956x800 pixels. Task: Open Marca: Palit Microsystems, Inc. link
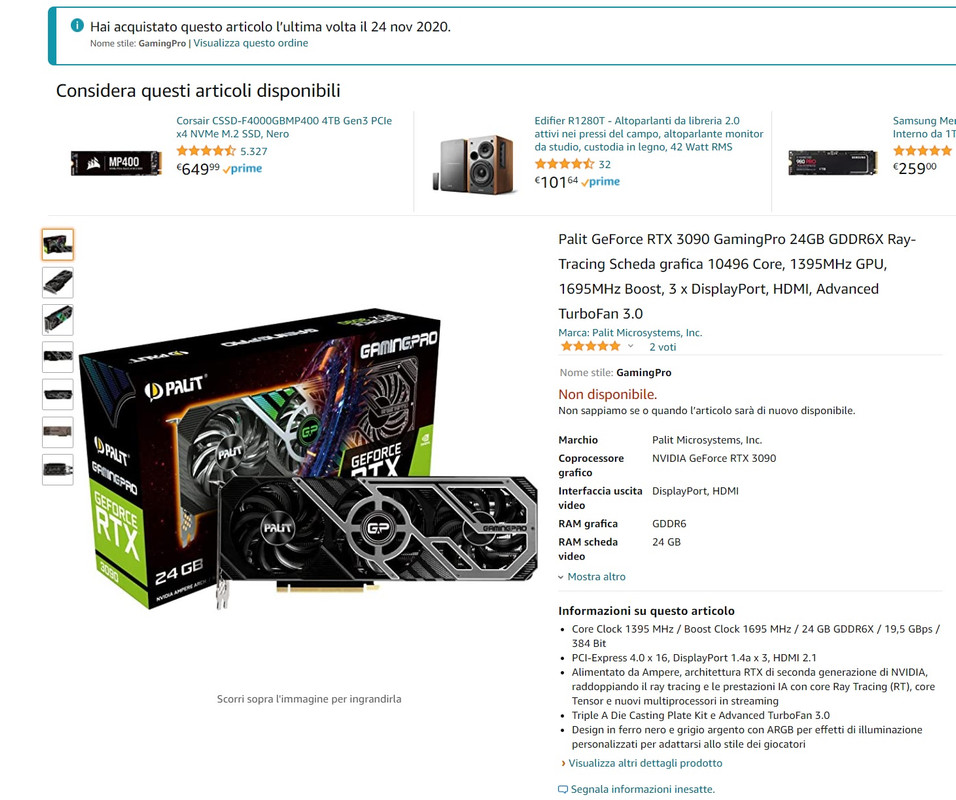pyautogui.click(x=630, y=332)
